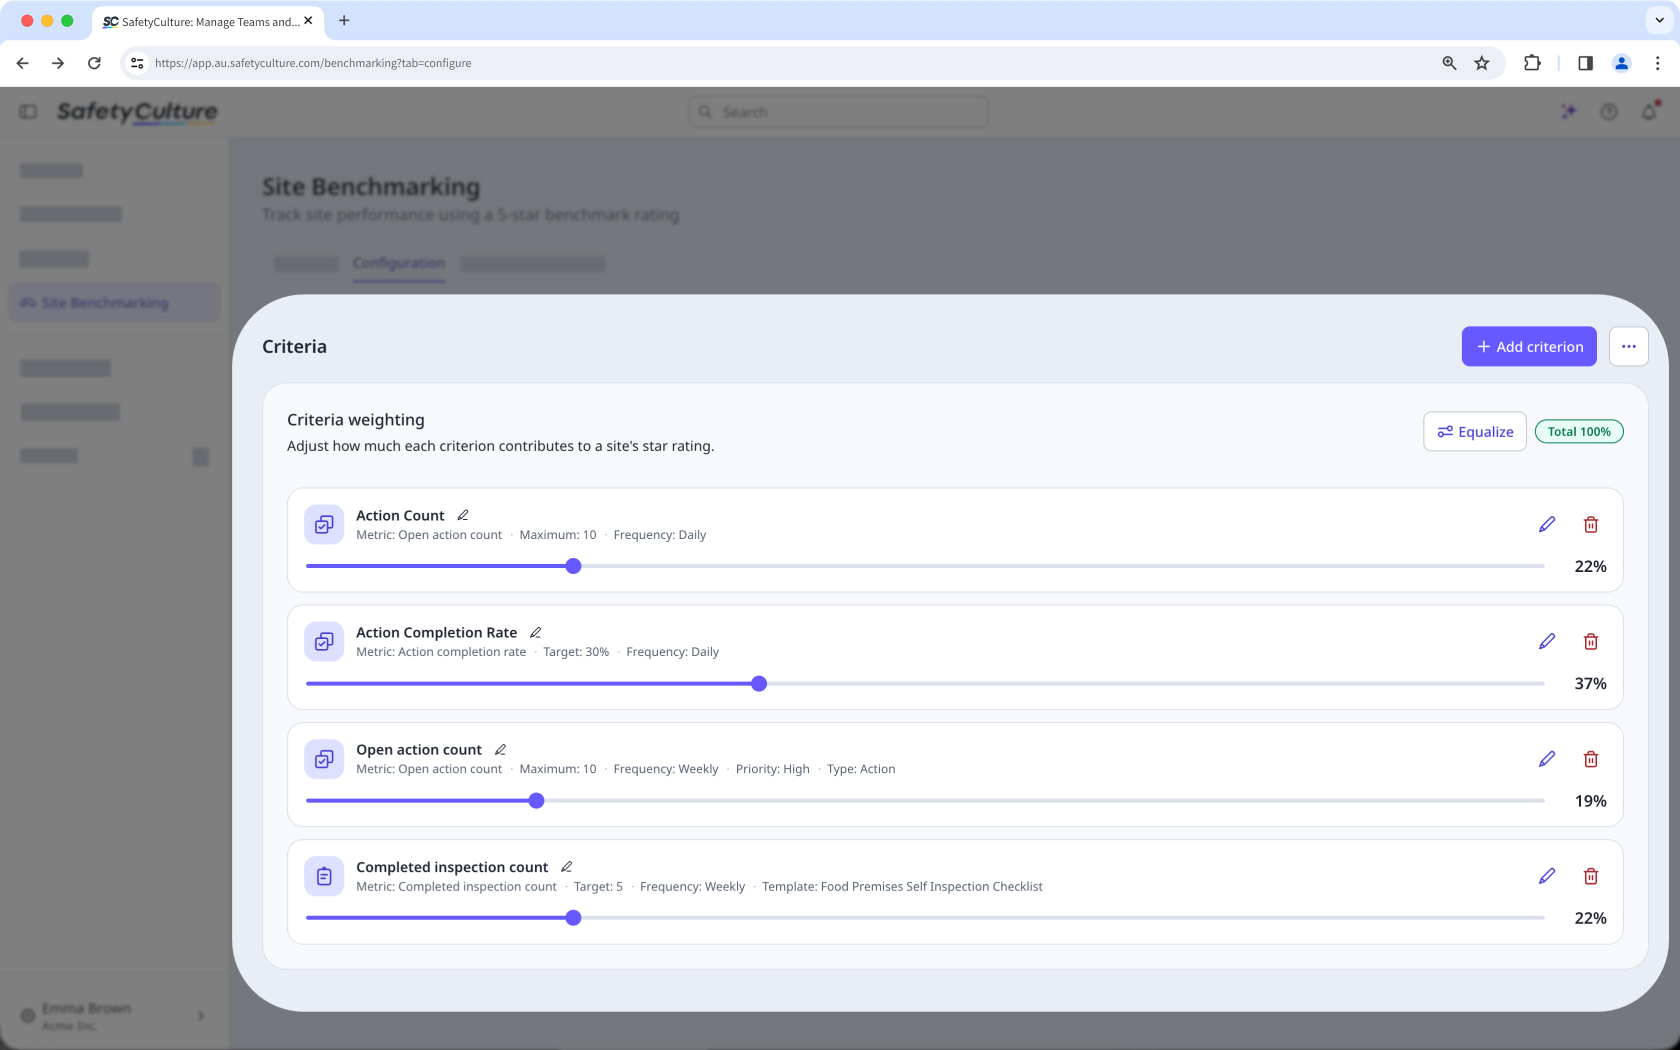Delete the Open action count criterion
The image size is (1680, 1050).
[x=1590, y=759]
